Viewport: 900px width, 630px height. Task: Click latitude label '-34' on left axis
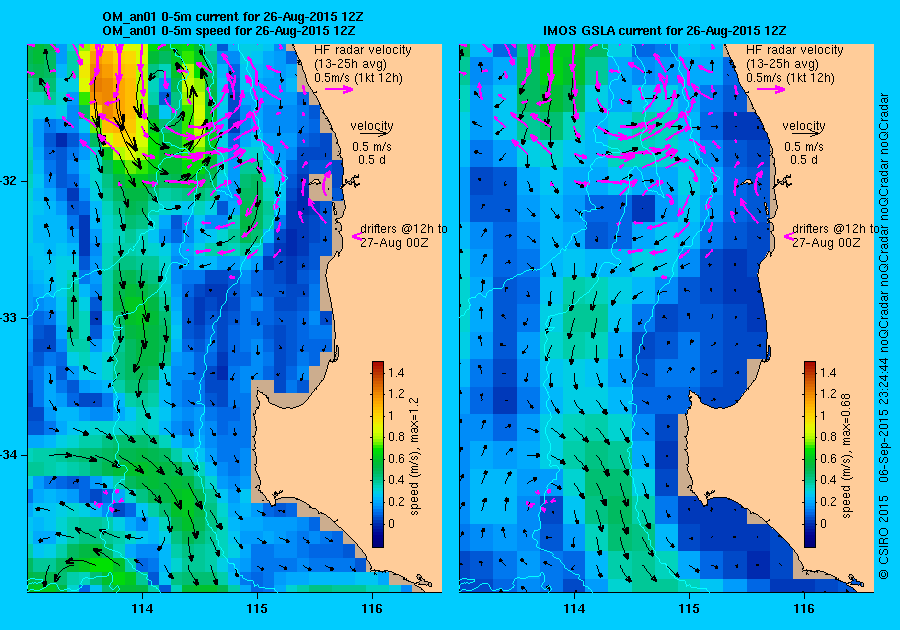point(10,455)
